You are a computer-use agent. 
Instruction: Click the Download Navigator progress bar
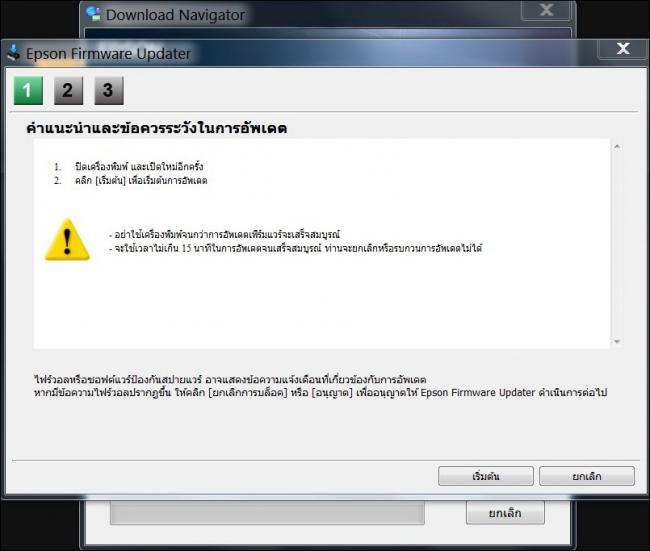[267, 513]
